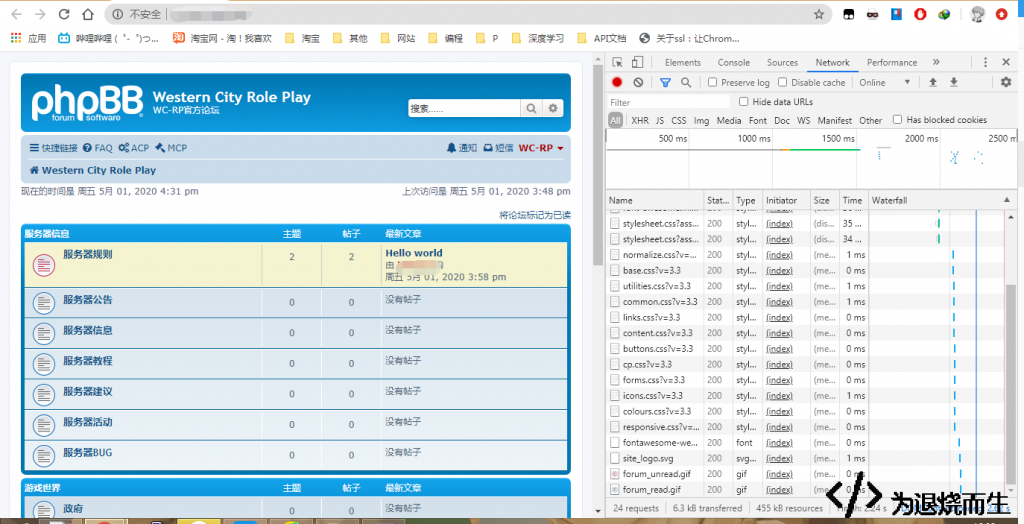Filter requests by Font type
1024x524 pixels.
click(x=758, y=120)
